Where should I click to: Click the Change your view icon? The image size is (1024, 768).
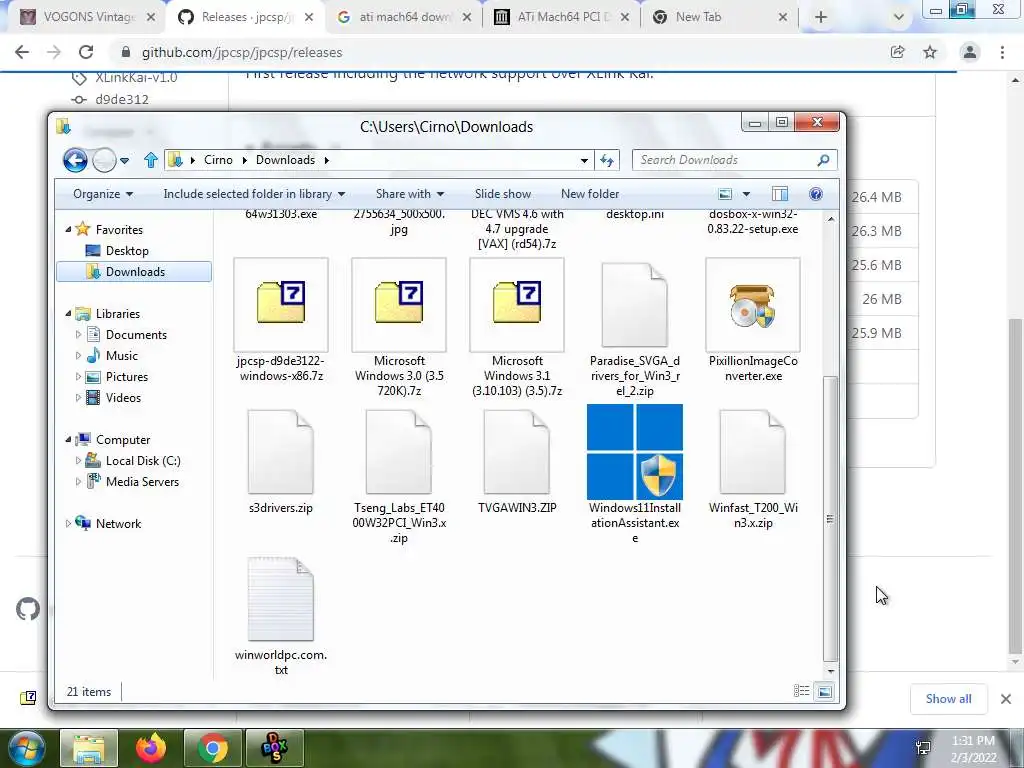[x=725, y=194]
